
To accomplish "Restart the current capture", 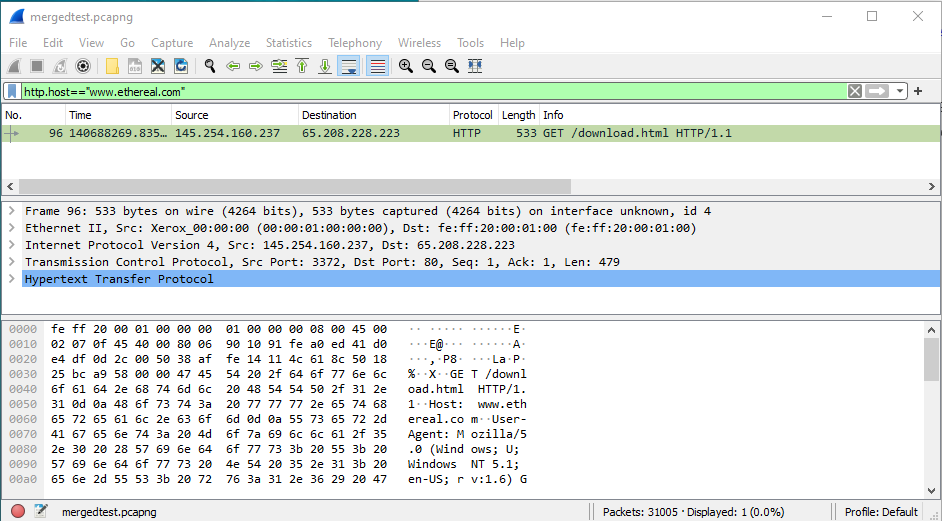I will (59, 66).
